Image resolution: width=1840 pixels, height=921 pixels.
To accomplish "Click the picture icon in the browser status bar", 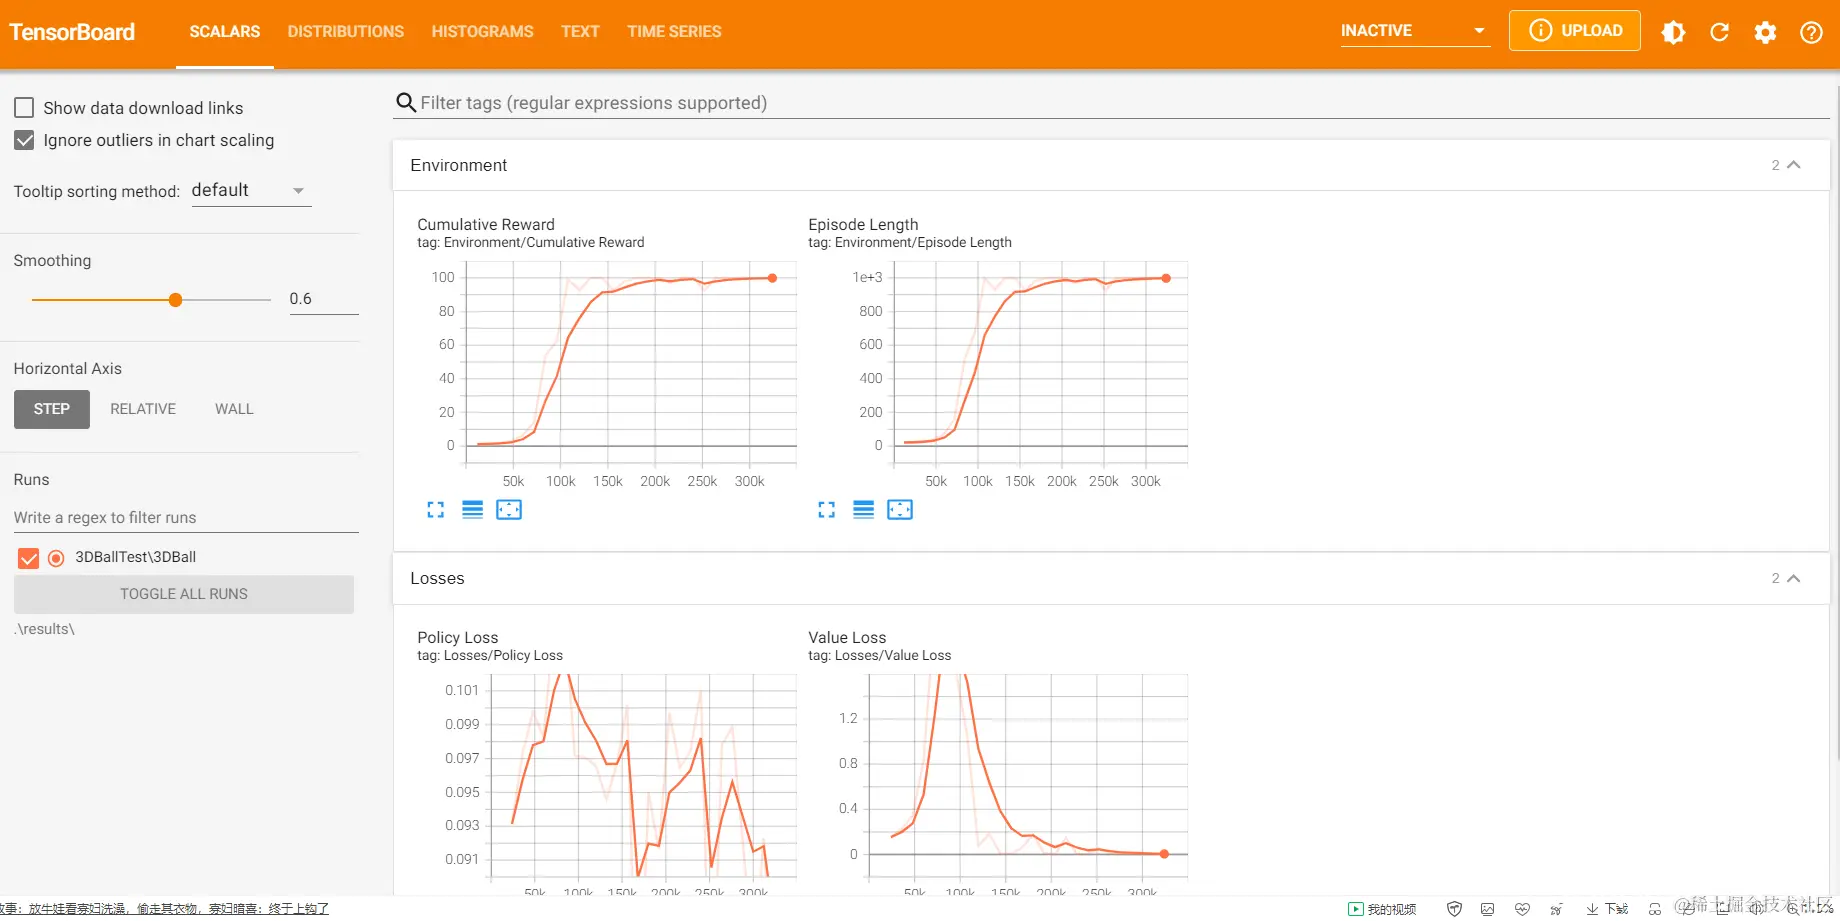I will 1488,909.
